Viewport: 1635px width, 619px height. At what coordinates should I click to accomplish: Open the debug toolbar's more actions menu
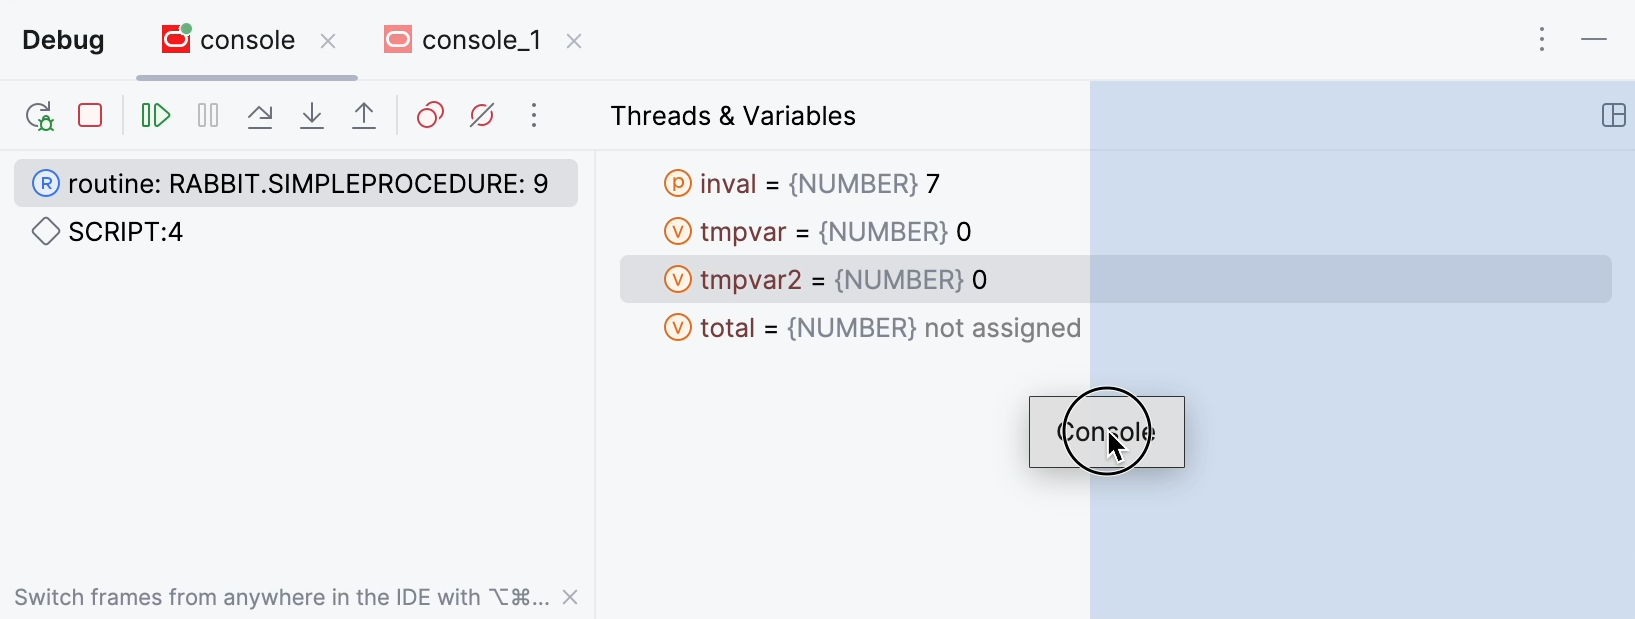(x=534, y=116)
